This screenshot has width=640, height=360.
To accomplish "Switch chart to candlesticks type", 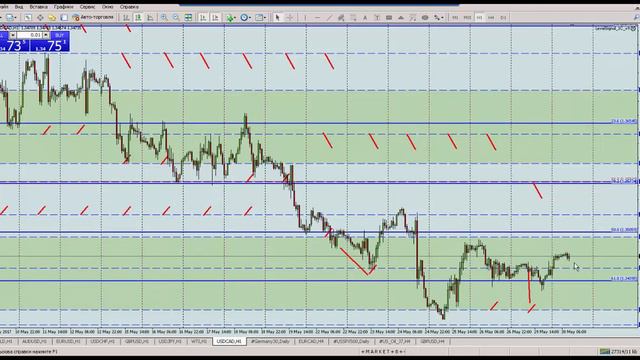I will coord(138,18).
